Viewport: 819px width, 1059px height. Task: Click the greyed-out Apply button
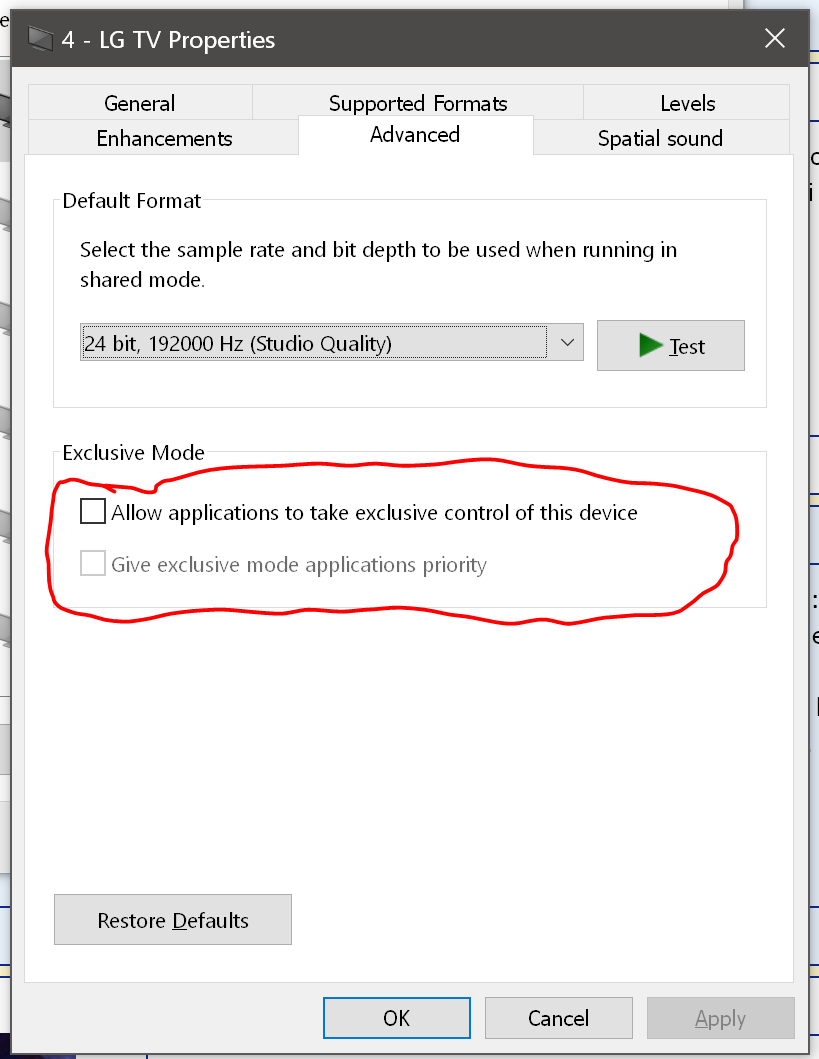tap(720, 1017)
